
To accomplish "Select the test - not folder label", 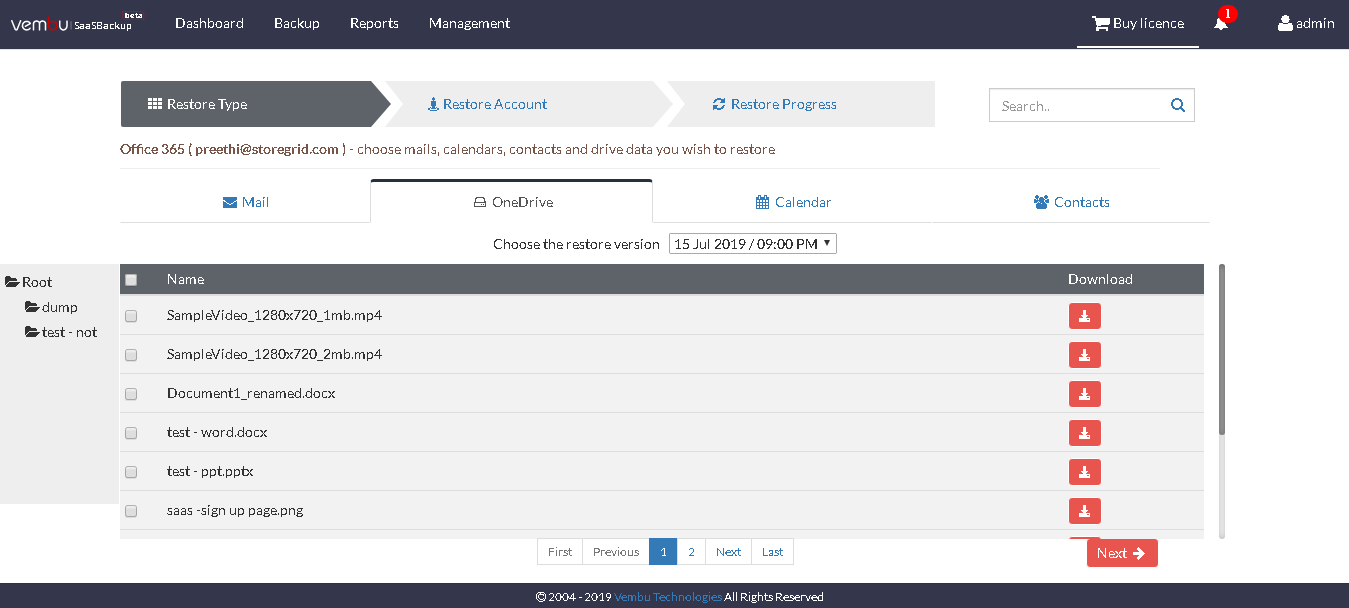I will (70, 332).
